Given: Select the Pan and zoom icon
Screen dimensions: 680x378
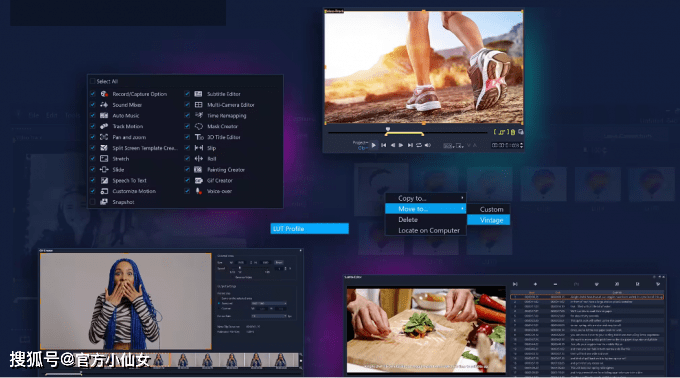Looking at the screenshot, I should point(104,137).
